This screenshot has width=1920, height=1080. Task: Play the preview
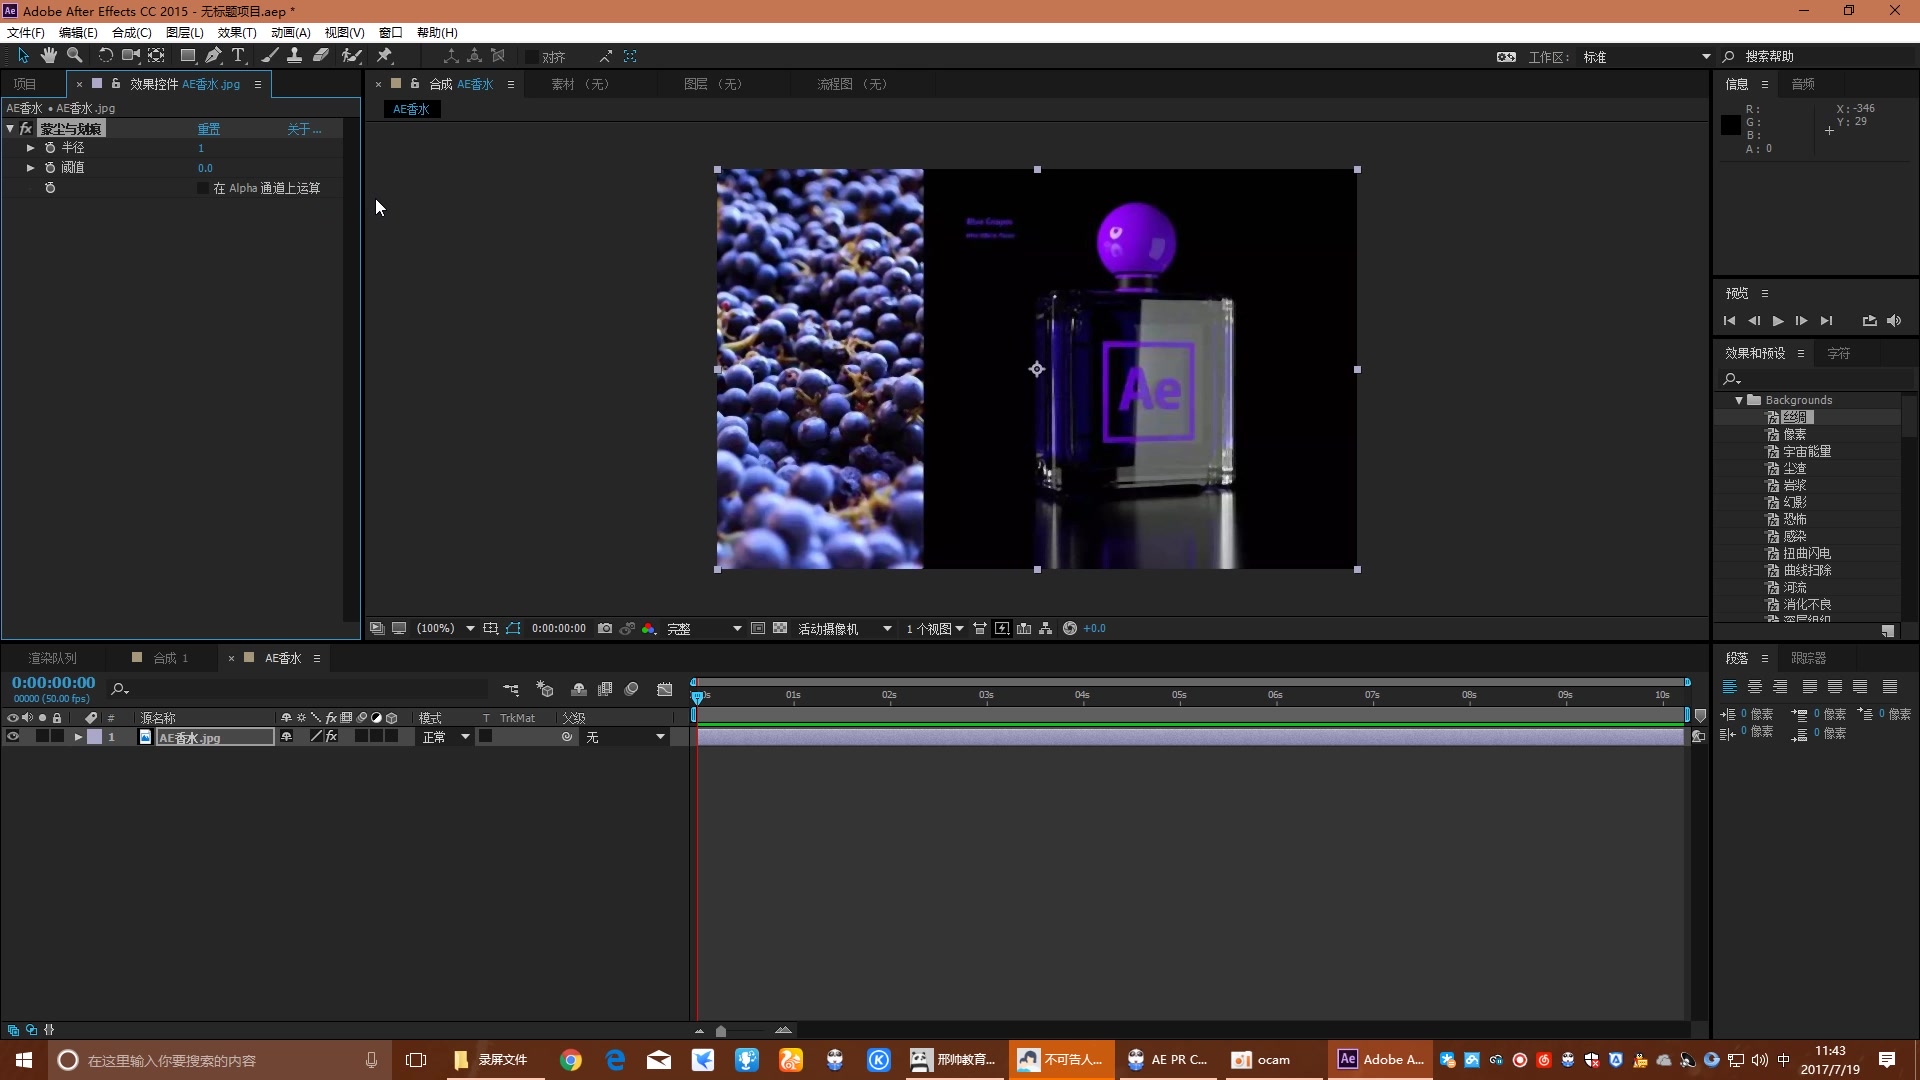[1778, 321]
